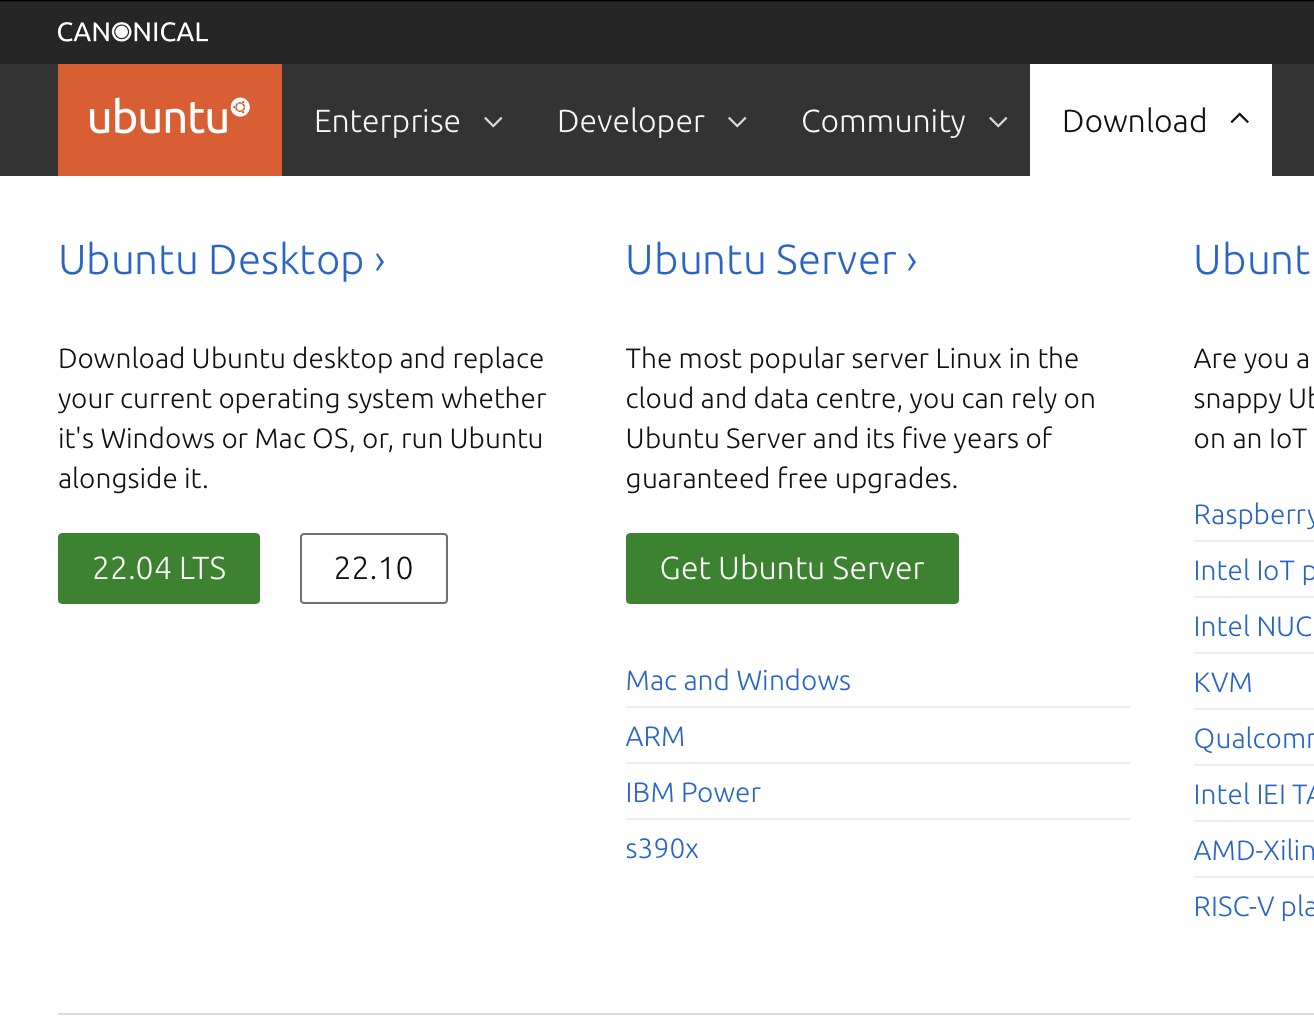1314x1022 pixels.
Task: Open the Mac and Windows link
Action: coord(738,680)
